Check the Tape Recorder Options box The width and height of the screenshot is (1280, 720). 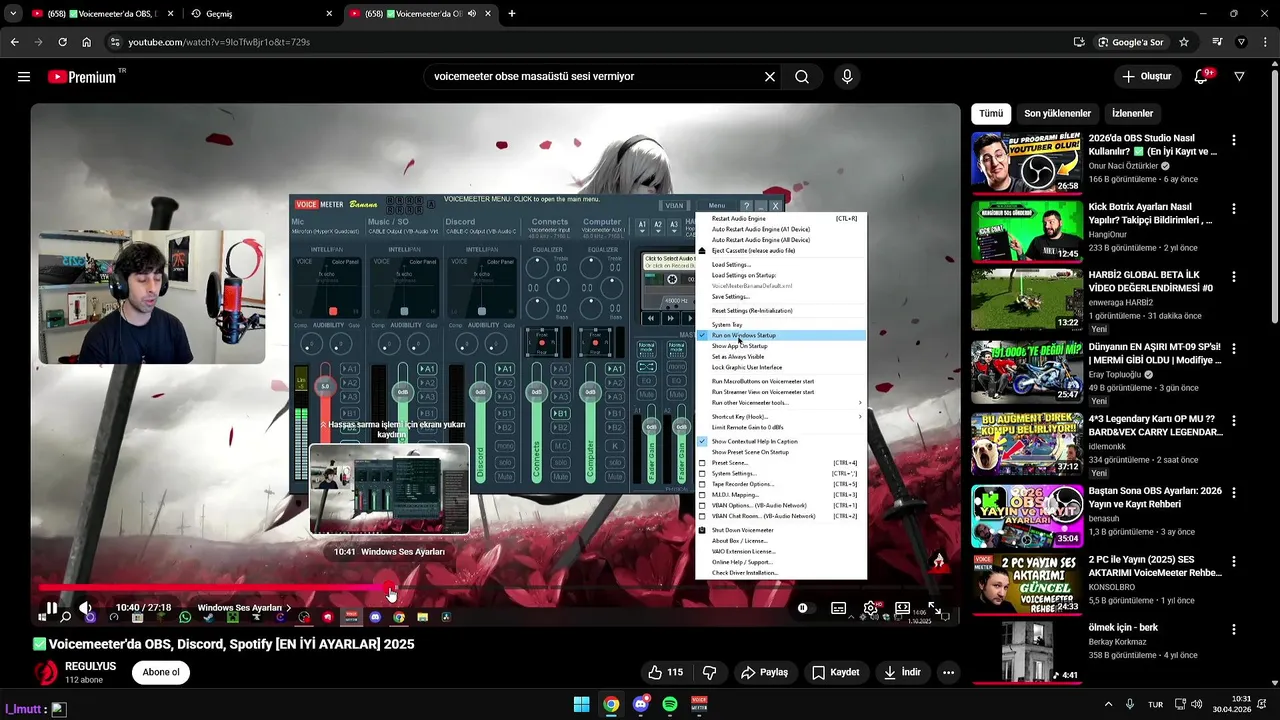tap(702, 484)
